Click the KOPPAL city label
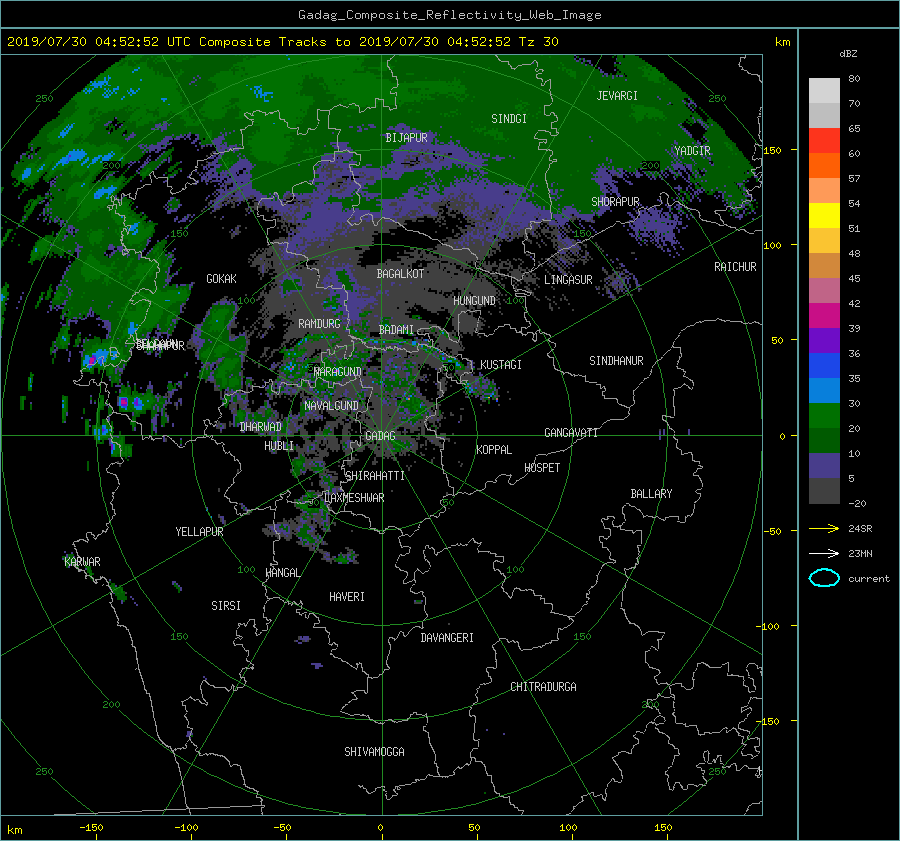 pos(494,450)
